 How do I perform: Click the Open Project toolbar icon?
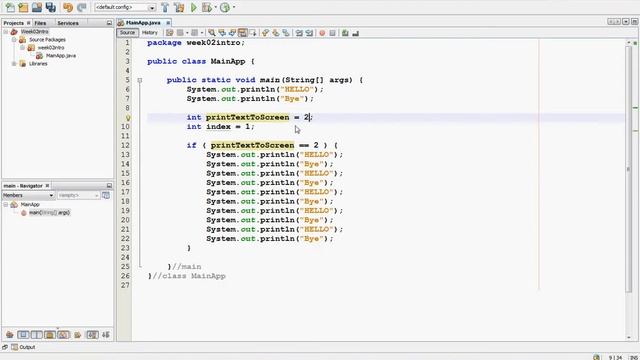coord(37,7)
